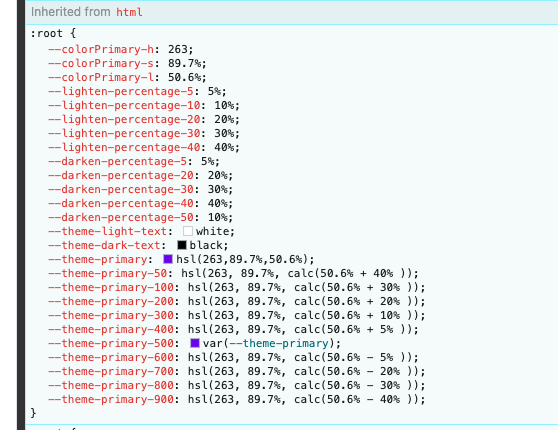Edit the --colorPrimary-h value 263
The width and height of the screenshot is (558, 430).
[x=178, y=49]
